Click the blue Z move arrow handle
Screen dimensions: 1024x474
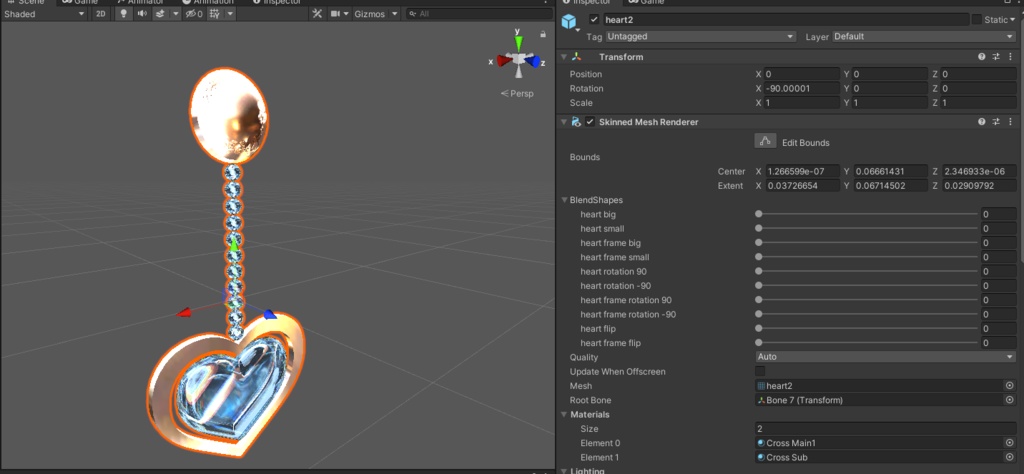[x=270, y=315]
